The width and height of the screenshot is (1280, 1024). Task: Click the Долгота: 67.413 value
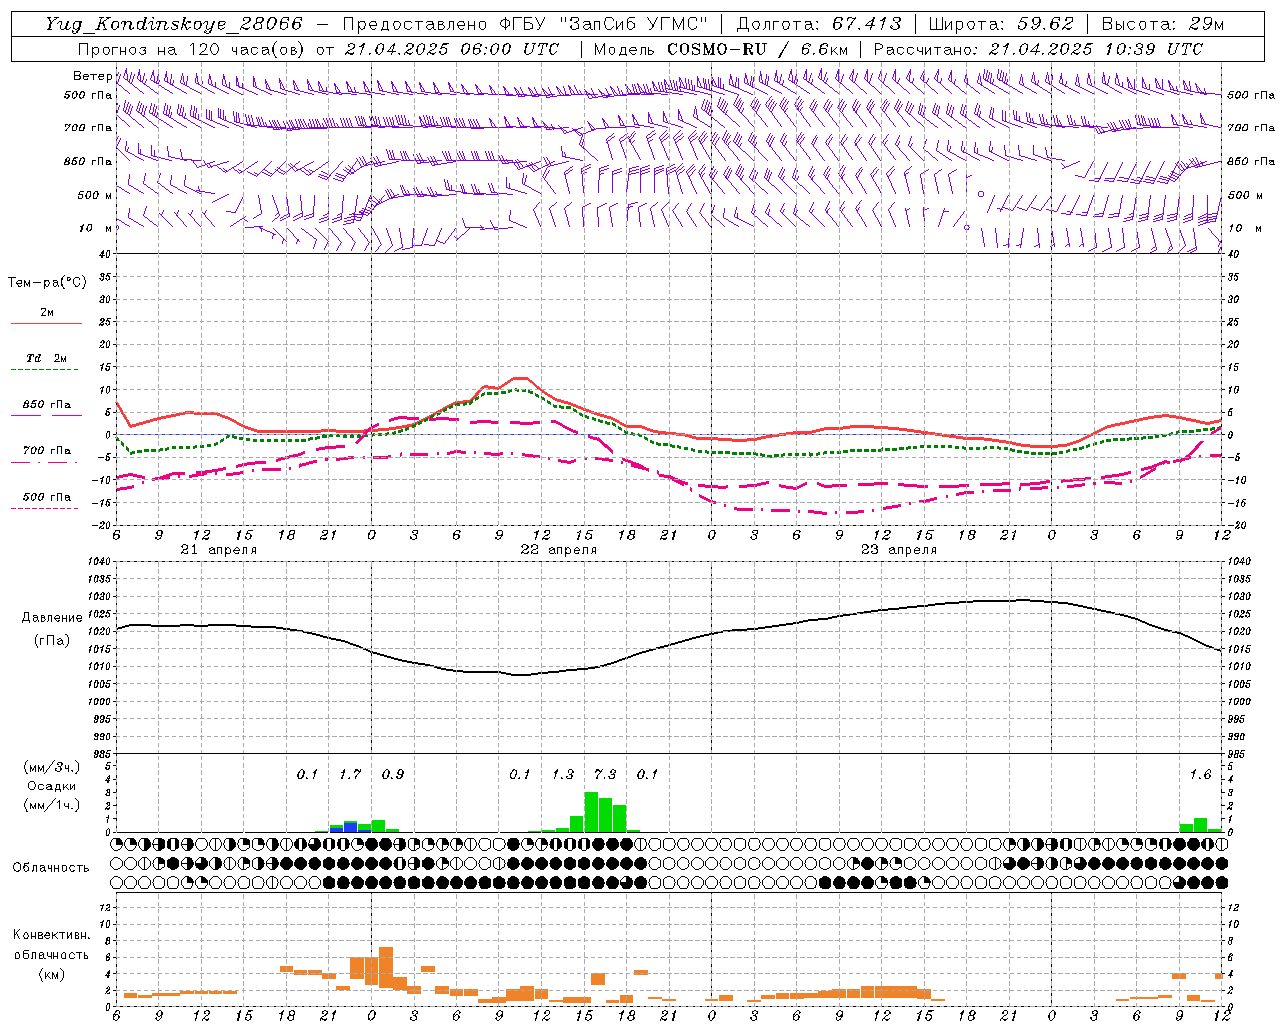click(x=819, y=24)
